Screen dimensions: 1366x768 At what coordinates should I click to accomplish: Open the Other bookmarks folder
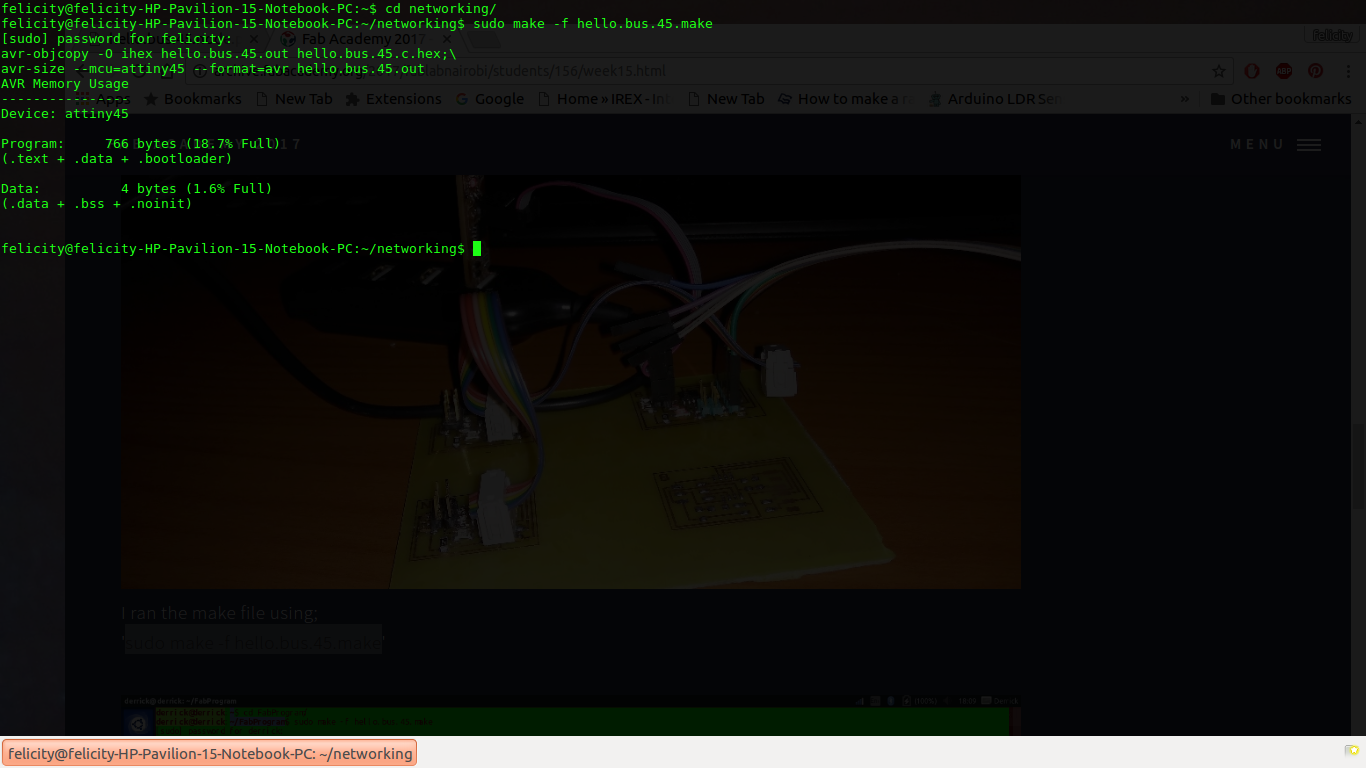pos(1281,99)
